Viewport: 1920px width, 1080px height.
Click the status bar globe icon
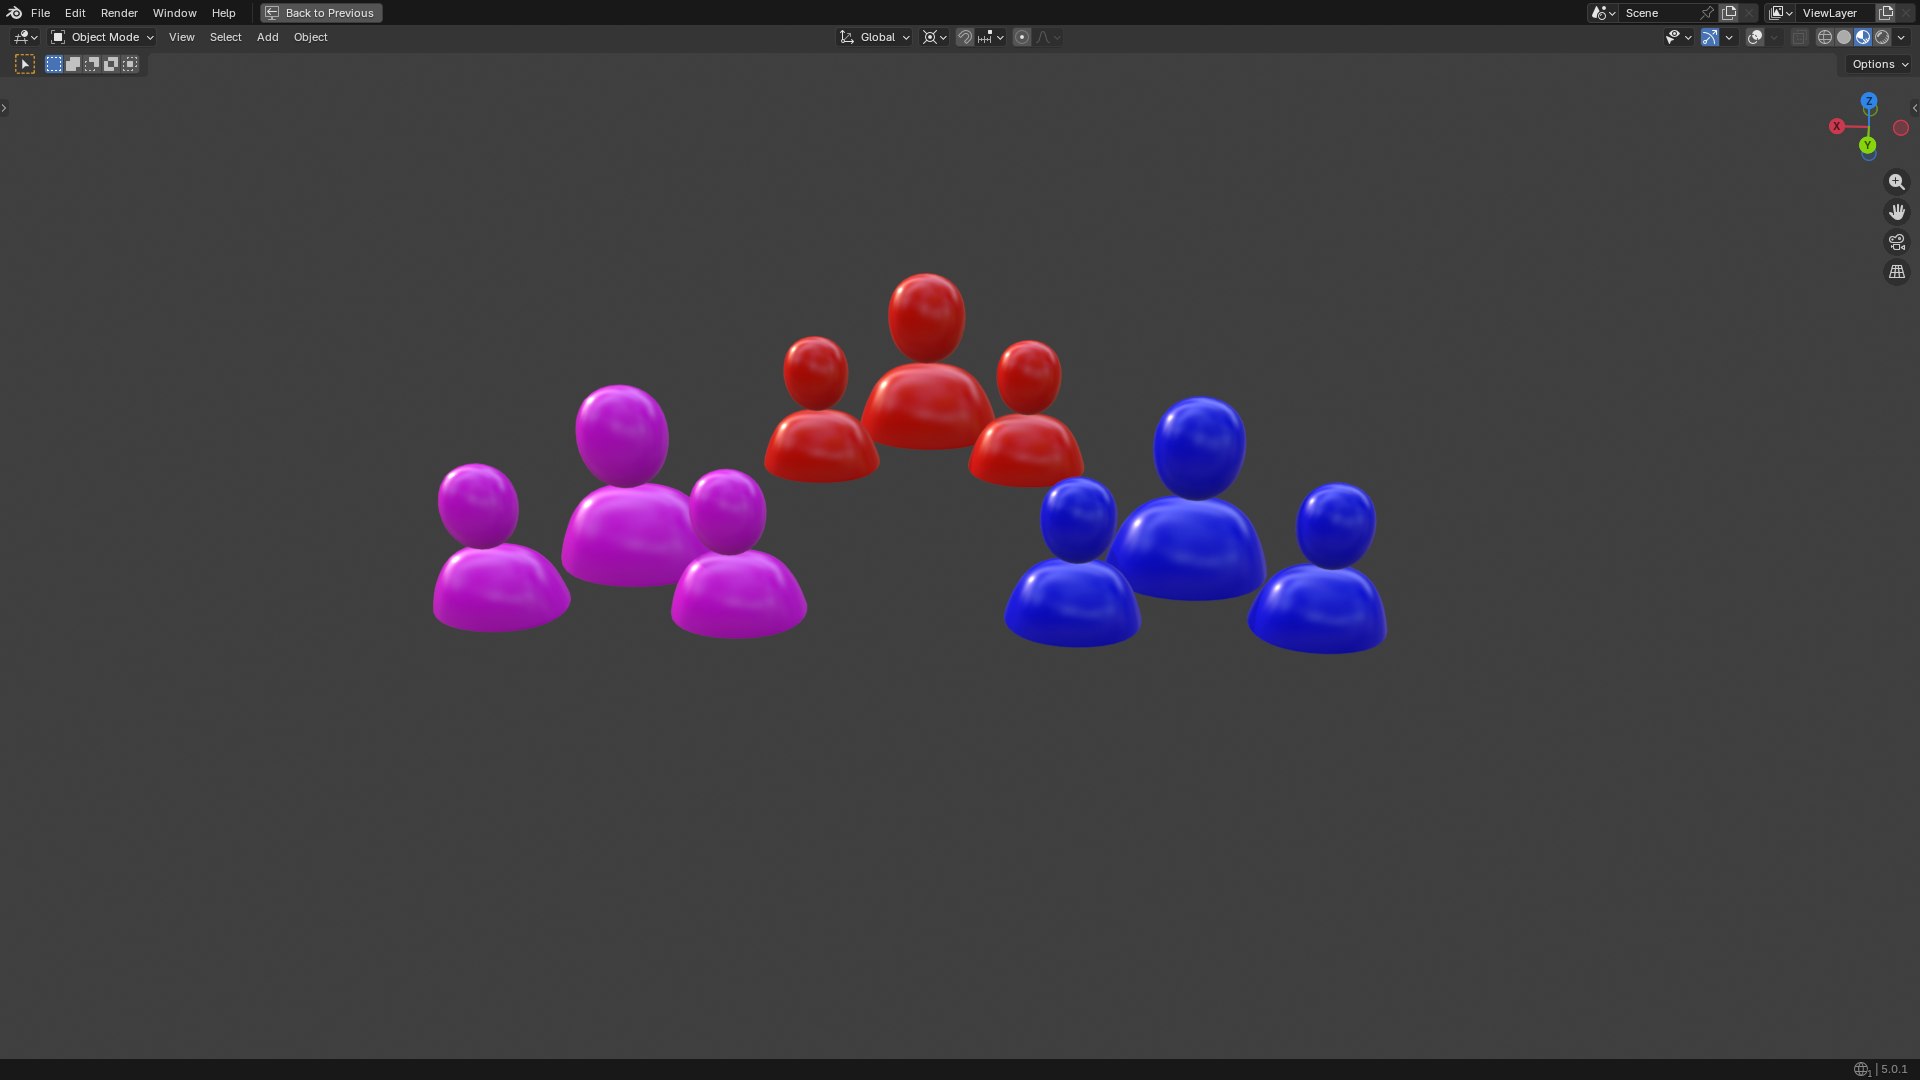[1861, 1069]
